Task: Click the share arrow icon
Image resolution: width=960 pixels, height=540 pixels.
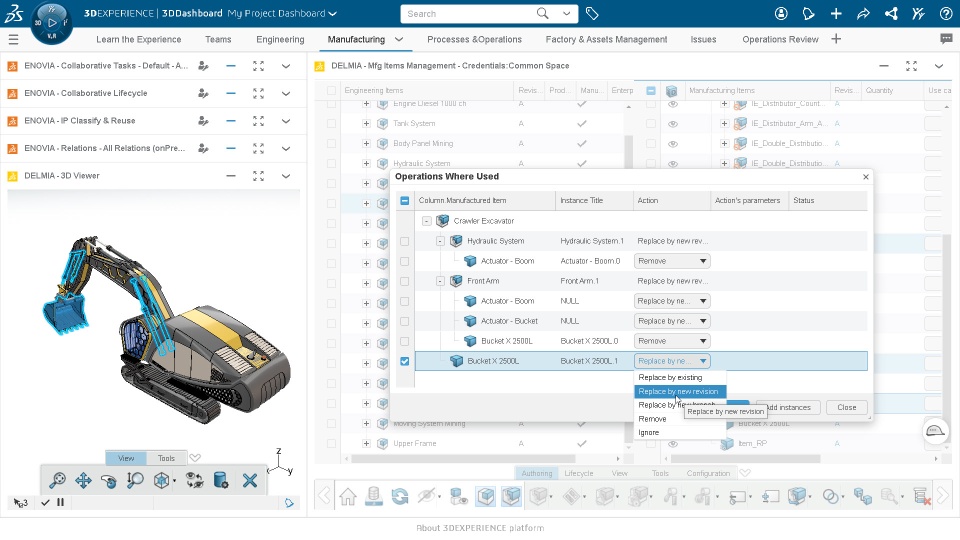Action: point(863,13)
